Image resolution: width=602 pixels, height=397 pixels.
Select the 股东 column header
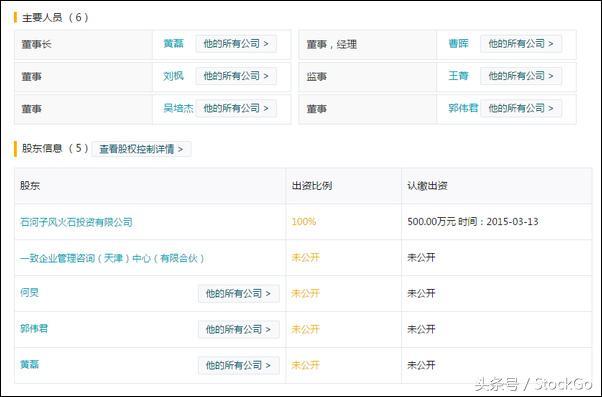(30, 186)
